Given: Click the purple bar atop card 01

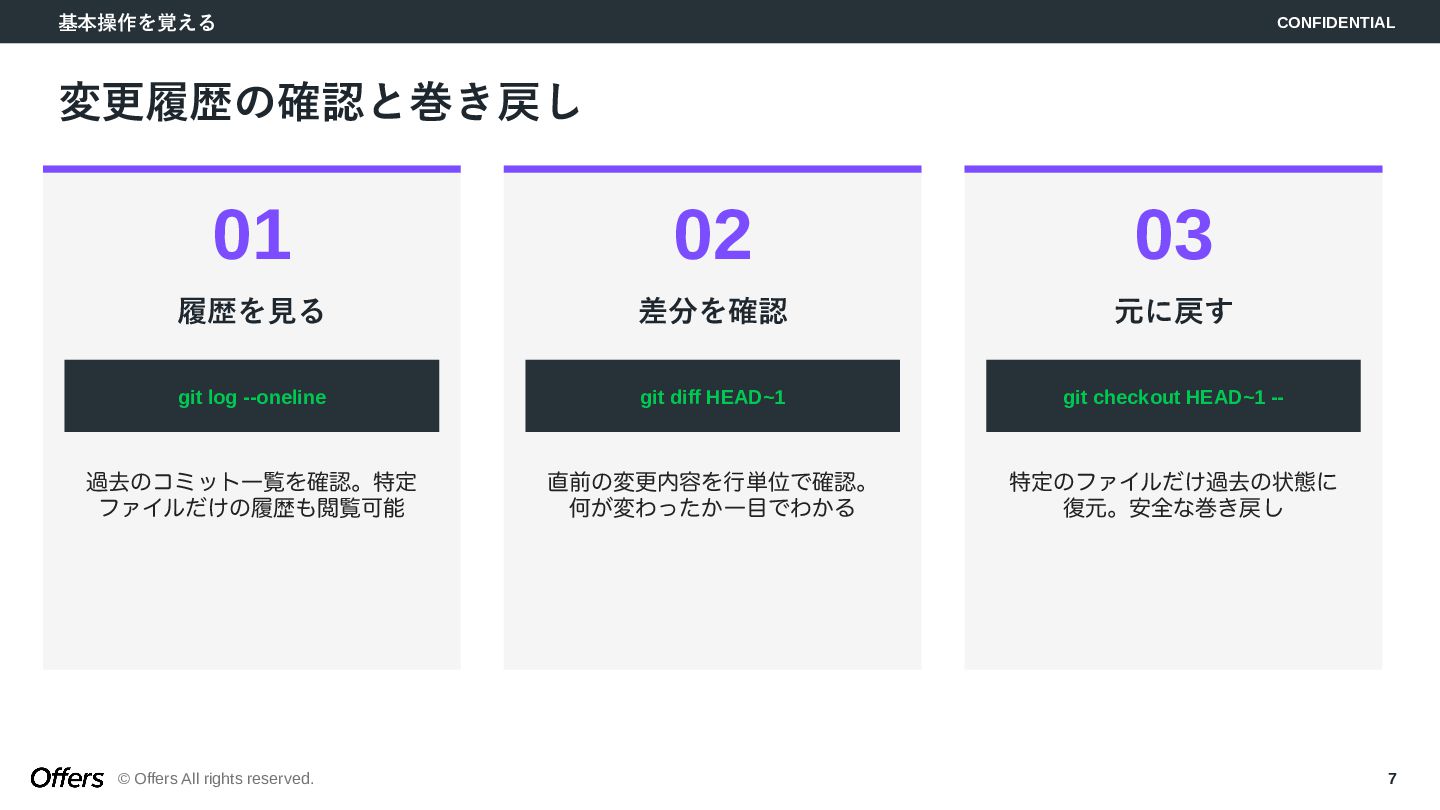Looking at the screenshot, I should tap(252, 169).
